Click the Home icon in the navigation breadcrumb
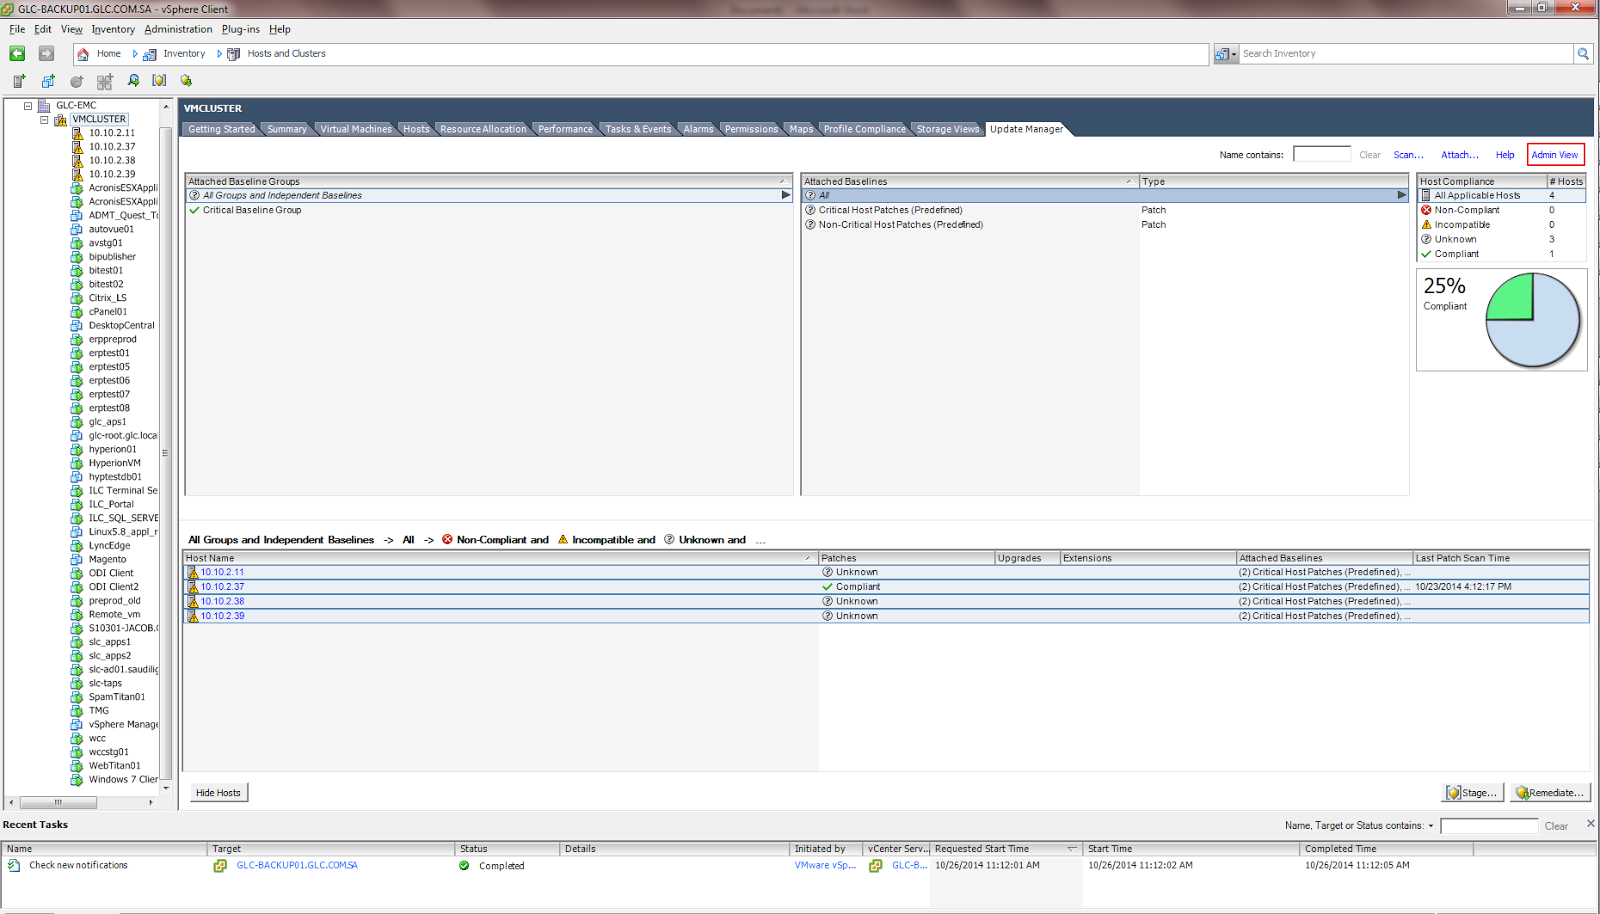The image size is (1600, 914). point(85,53)
